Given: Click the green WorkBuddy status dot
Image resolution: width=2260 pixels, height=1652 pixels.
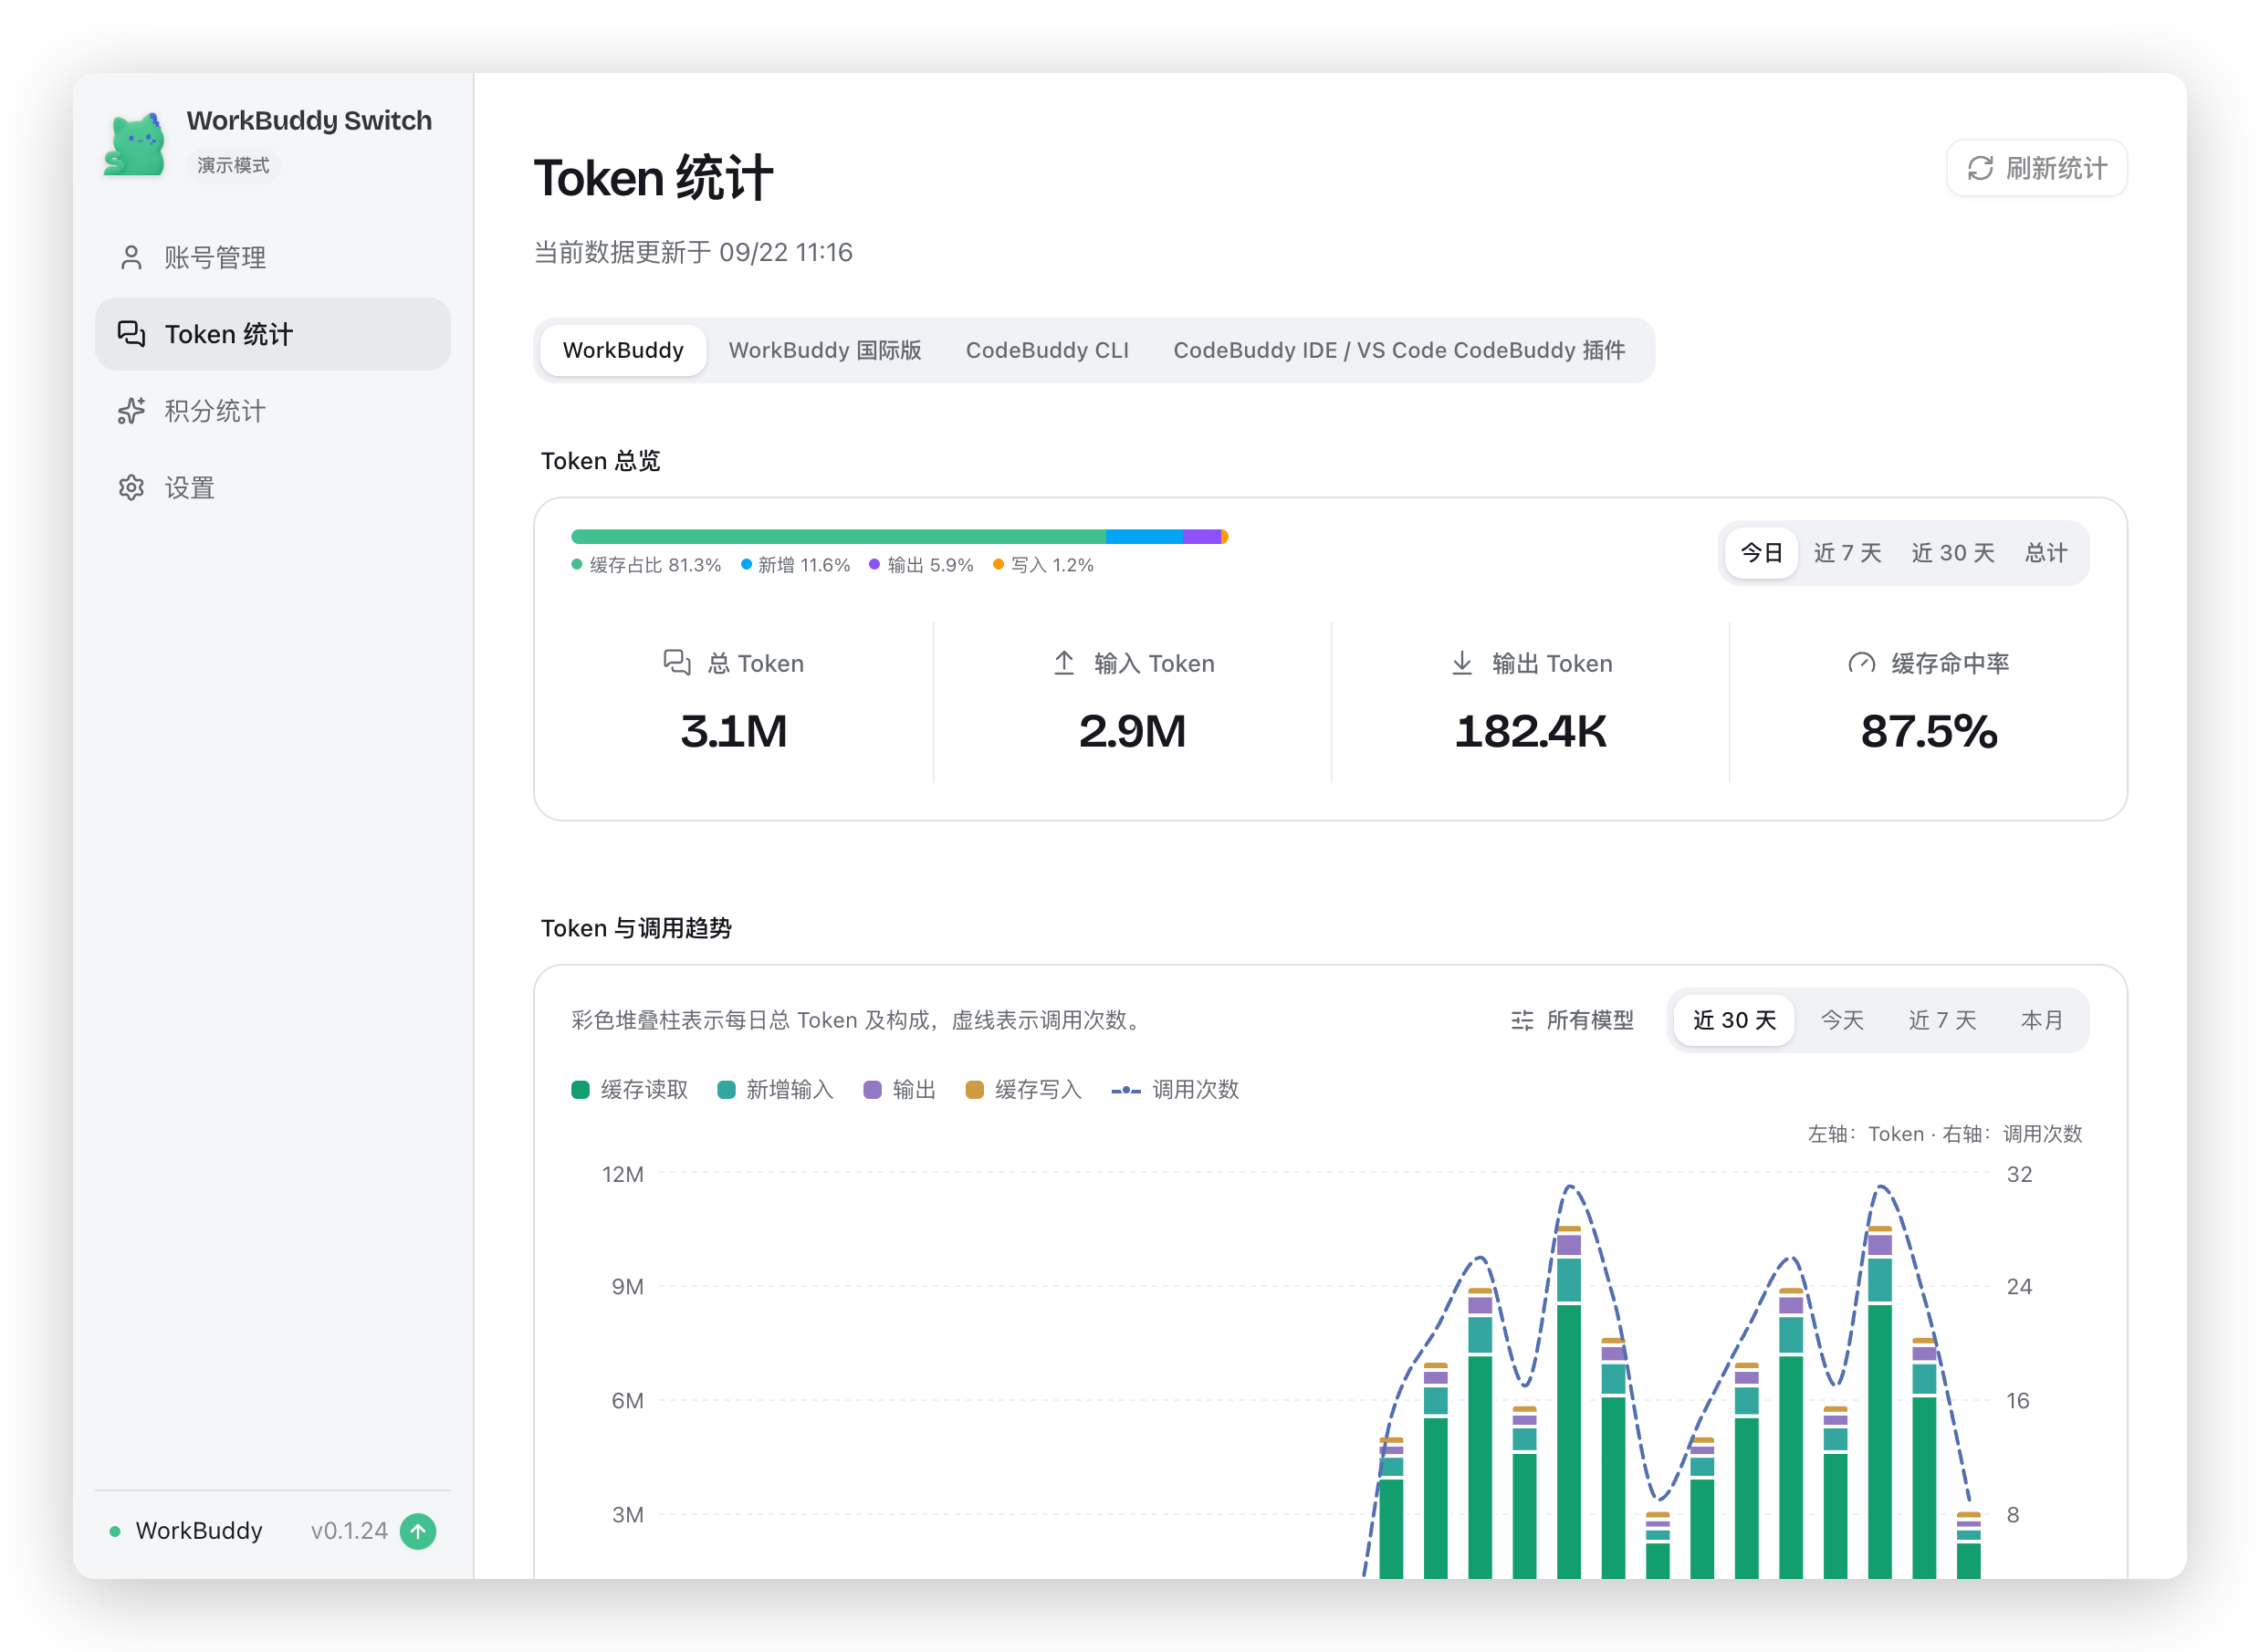Looking at the screenshot, I should 115,1531.
